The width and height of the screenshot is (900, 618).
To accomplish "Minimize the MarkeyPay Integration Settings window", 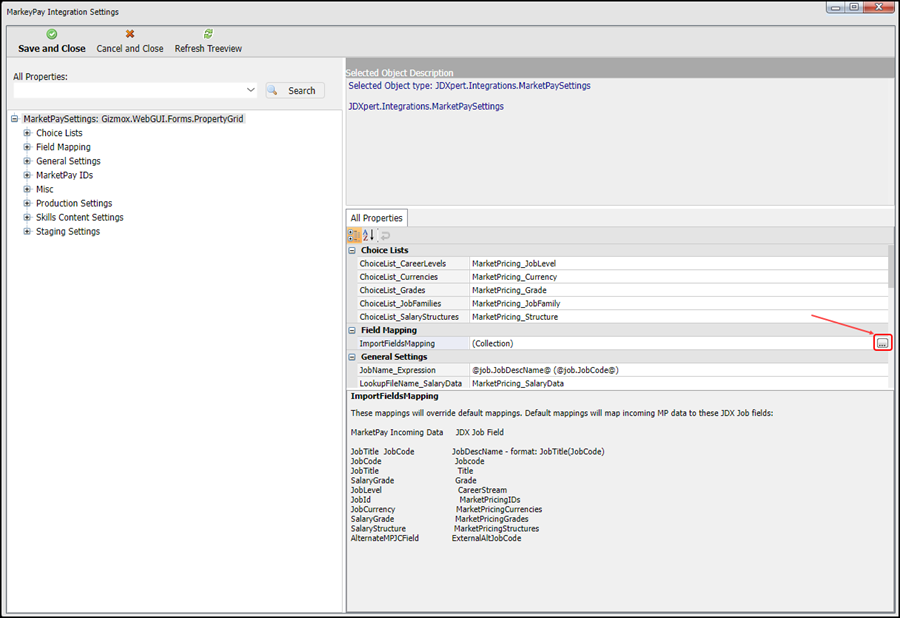I will click(836, 7).
